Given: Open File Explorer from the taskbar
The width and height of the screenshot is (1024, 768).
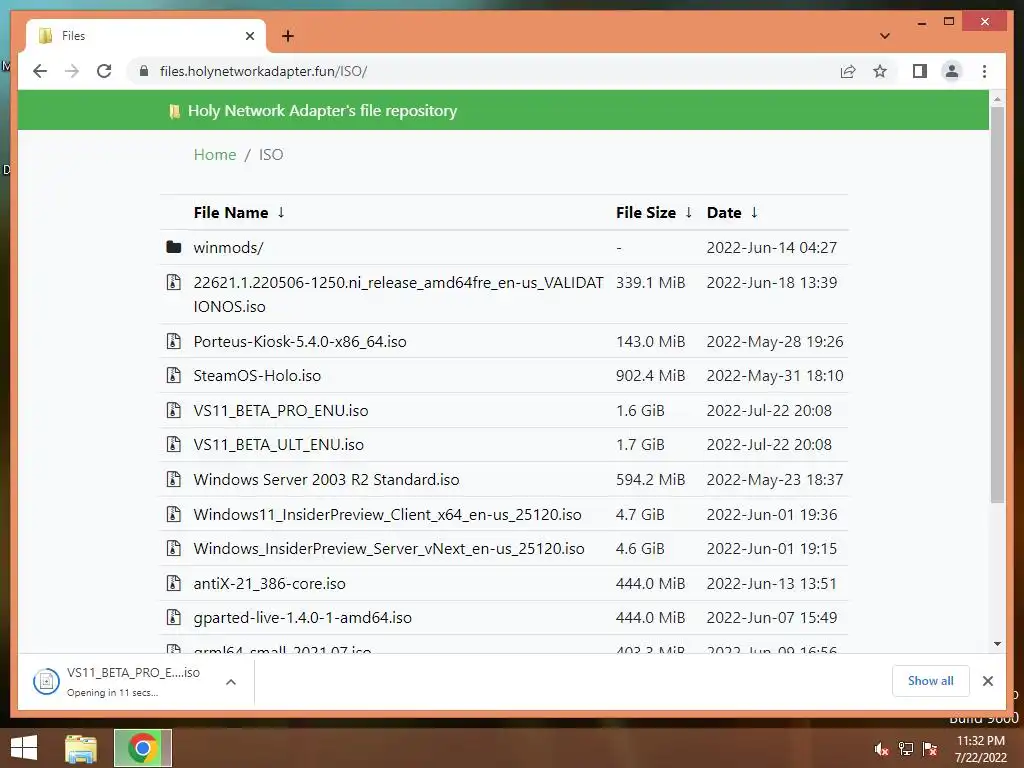Looking at the screenshot, I should [x=81, y=748].
